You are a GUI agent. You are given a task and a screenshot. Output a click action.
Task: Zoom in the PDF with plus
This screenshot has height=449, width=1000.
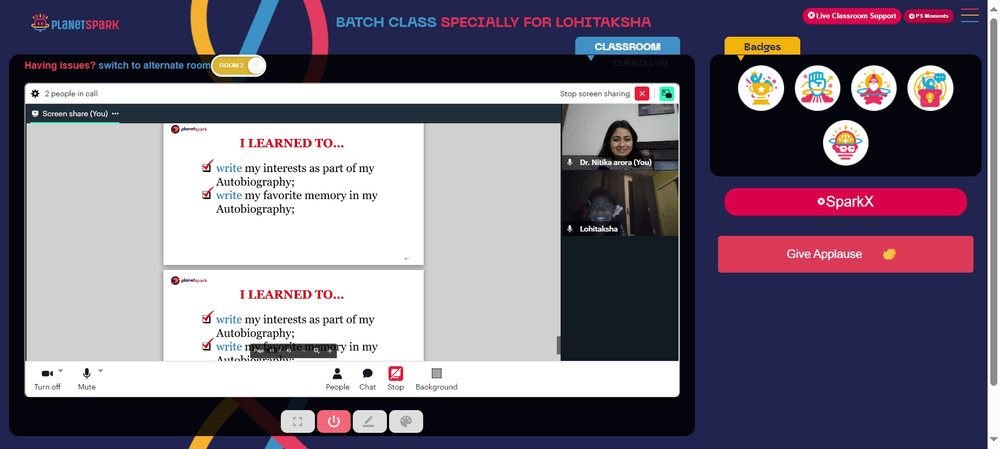(330, 350)
